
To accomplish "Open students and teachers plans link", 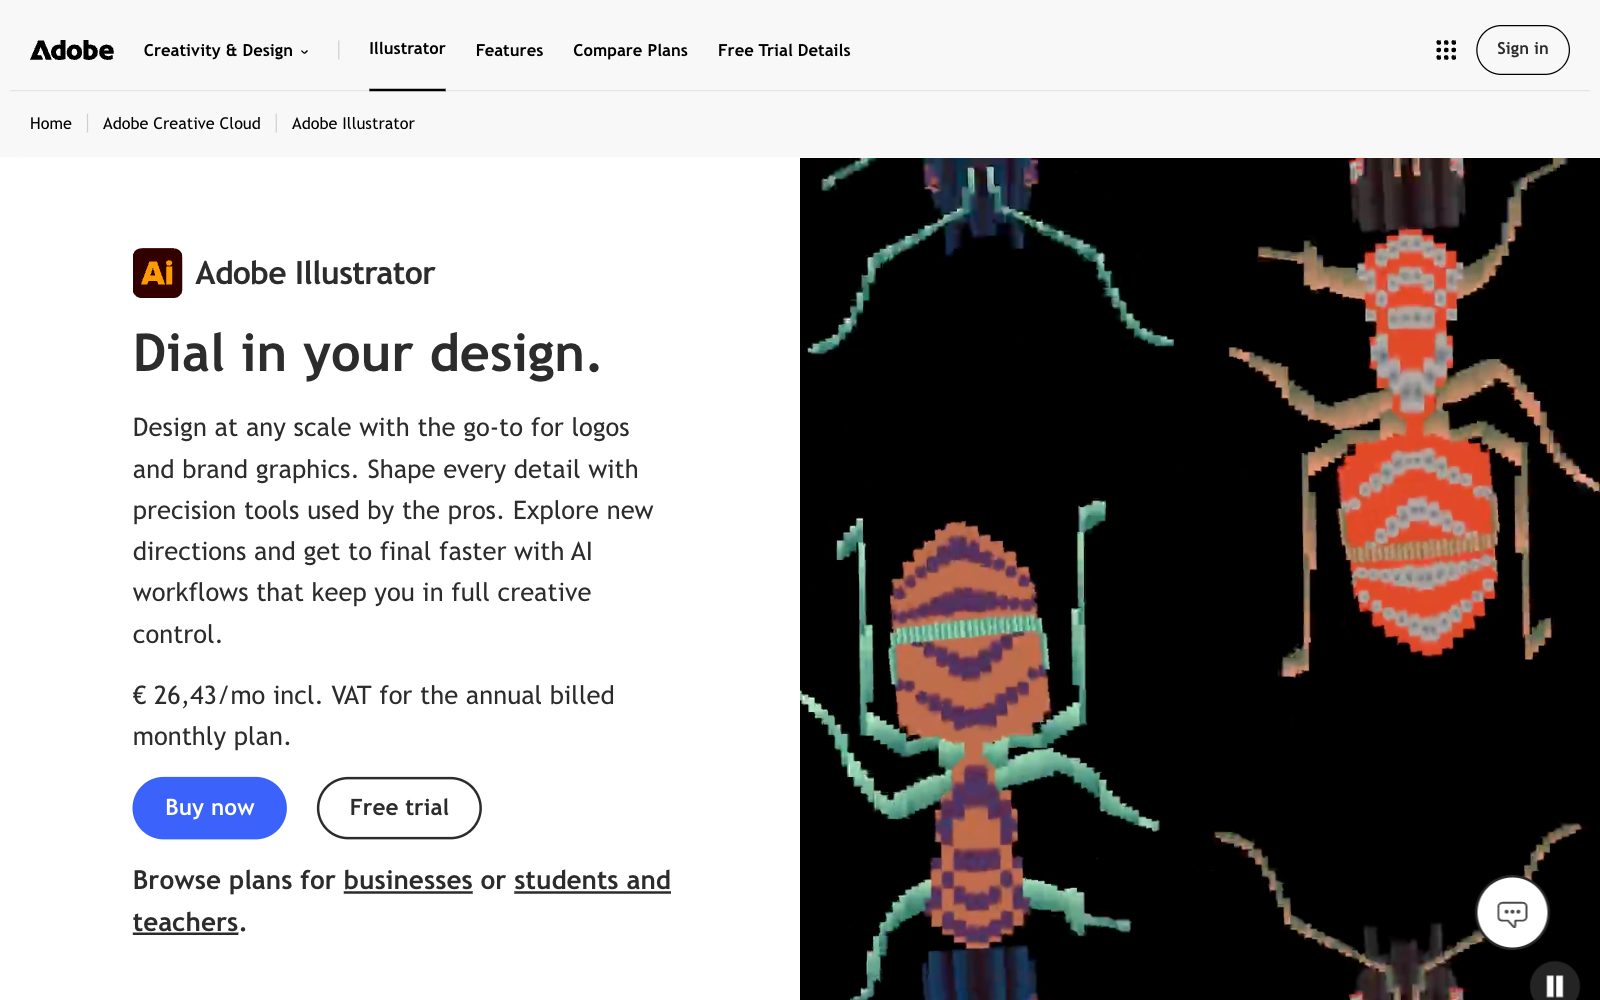I will coord(592,881).
